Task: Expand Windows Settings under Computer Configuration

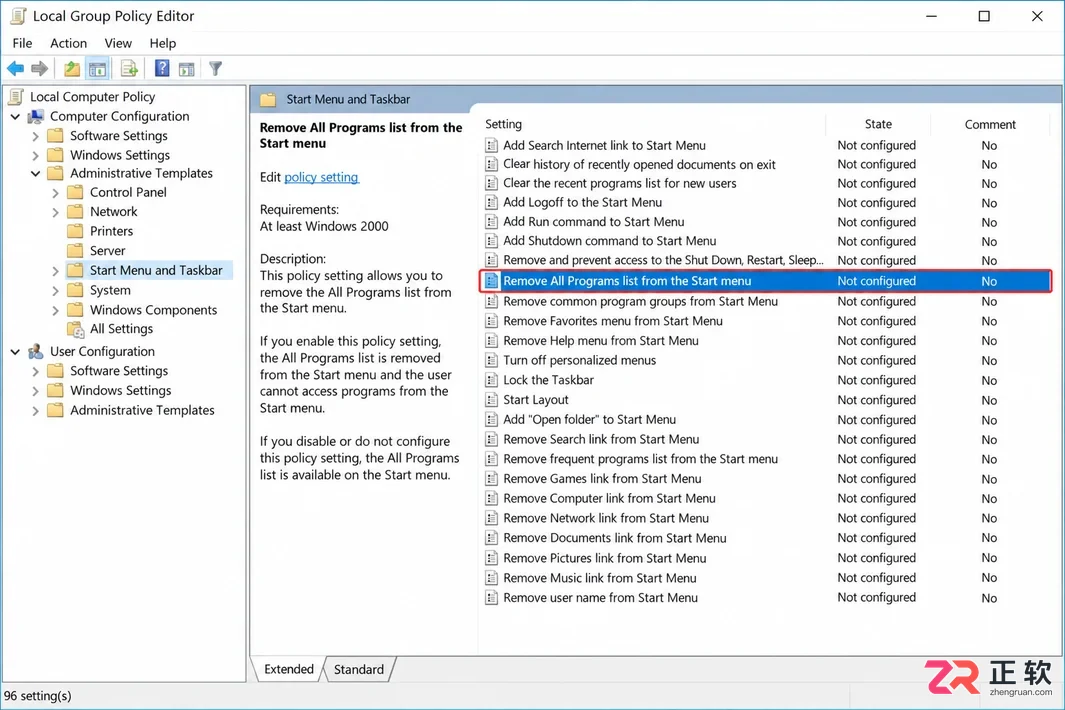Action: (x=35, y=156)
